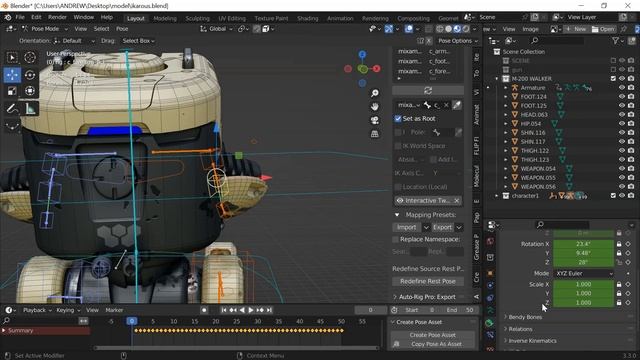Open the Pose Options dropdown
This screenshot has width=640, height=360.
(x=457, y=41)
